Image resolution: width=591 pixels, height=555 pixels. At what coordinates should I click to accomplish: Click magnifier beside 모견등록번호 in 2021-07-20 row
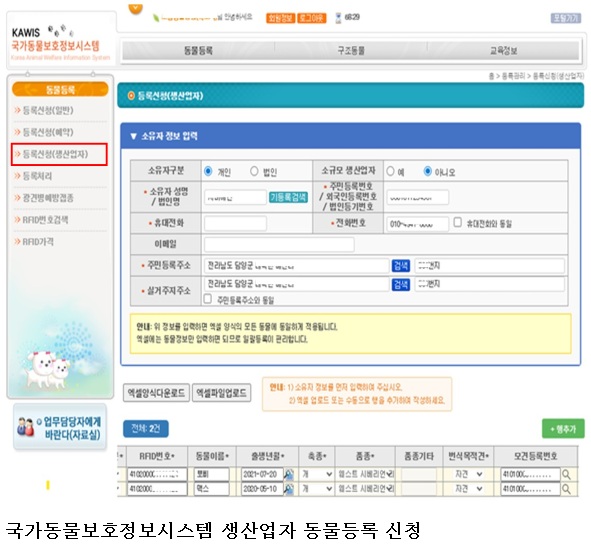click(x=566, y=474)
